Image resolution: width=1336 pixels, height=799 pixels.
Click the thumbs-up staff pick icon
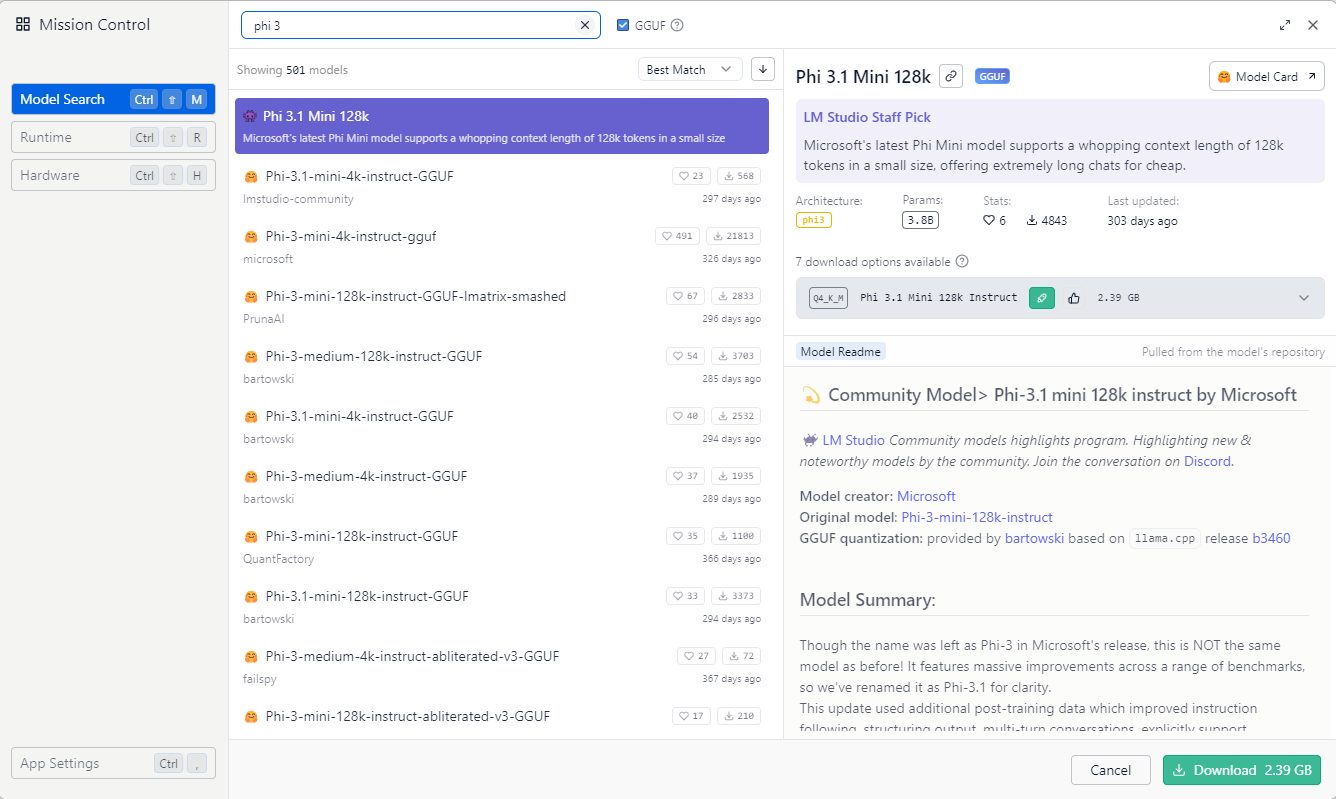[1074, 298]
